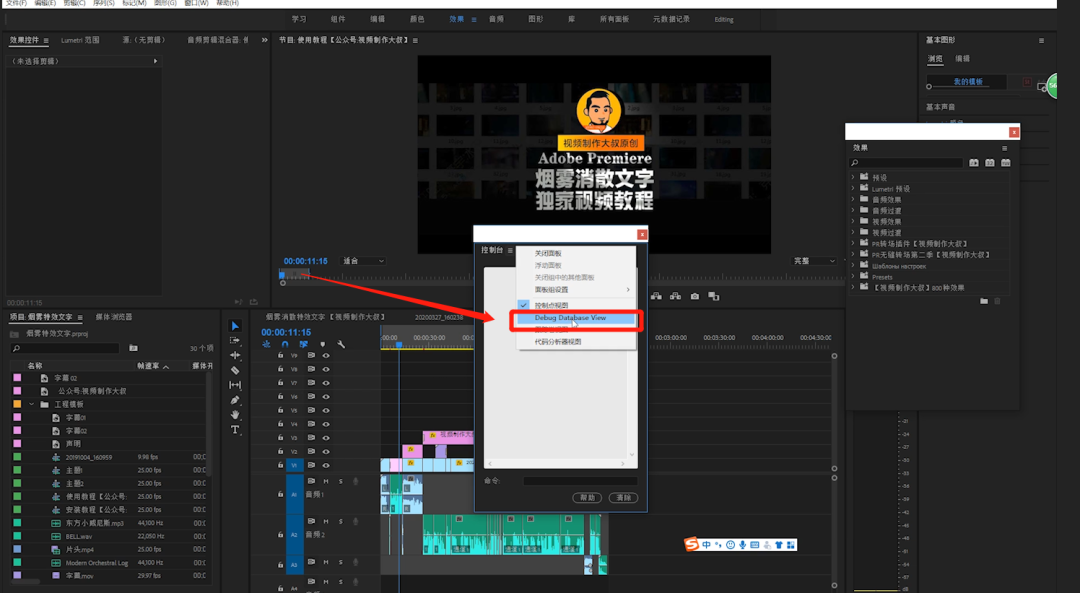Image resolution: width=1080 pixels, height=593 pixels.
Task: Select the Selection tool arrow
Action: pos(235,326)
